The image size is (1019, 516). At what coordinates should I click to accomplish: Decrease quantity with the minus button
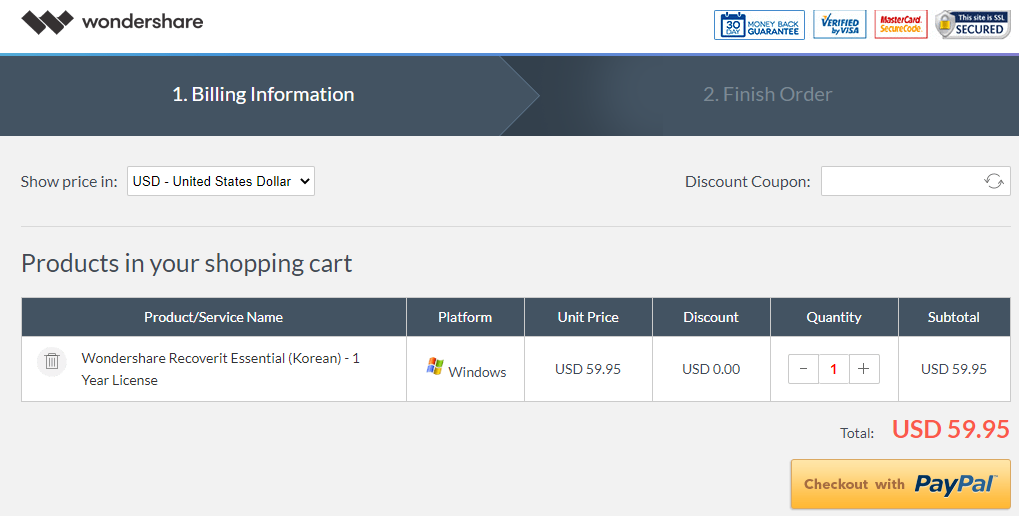[803, 369]
